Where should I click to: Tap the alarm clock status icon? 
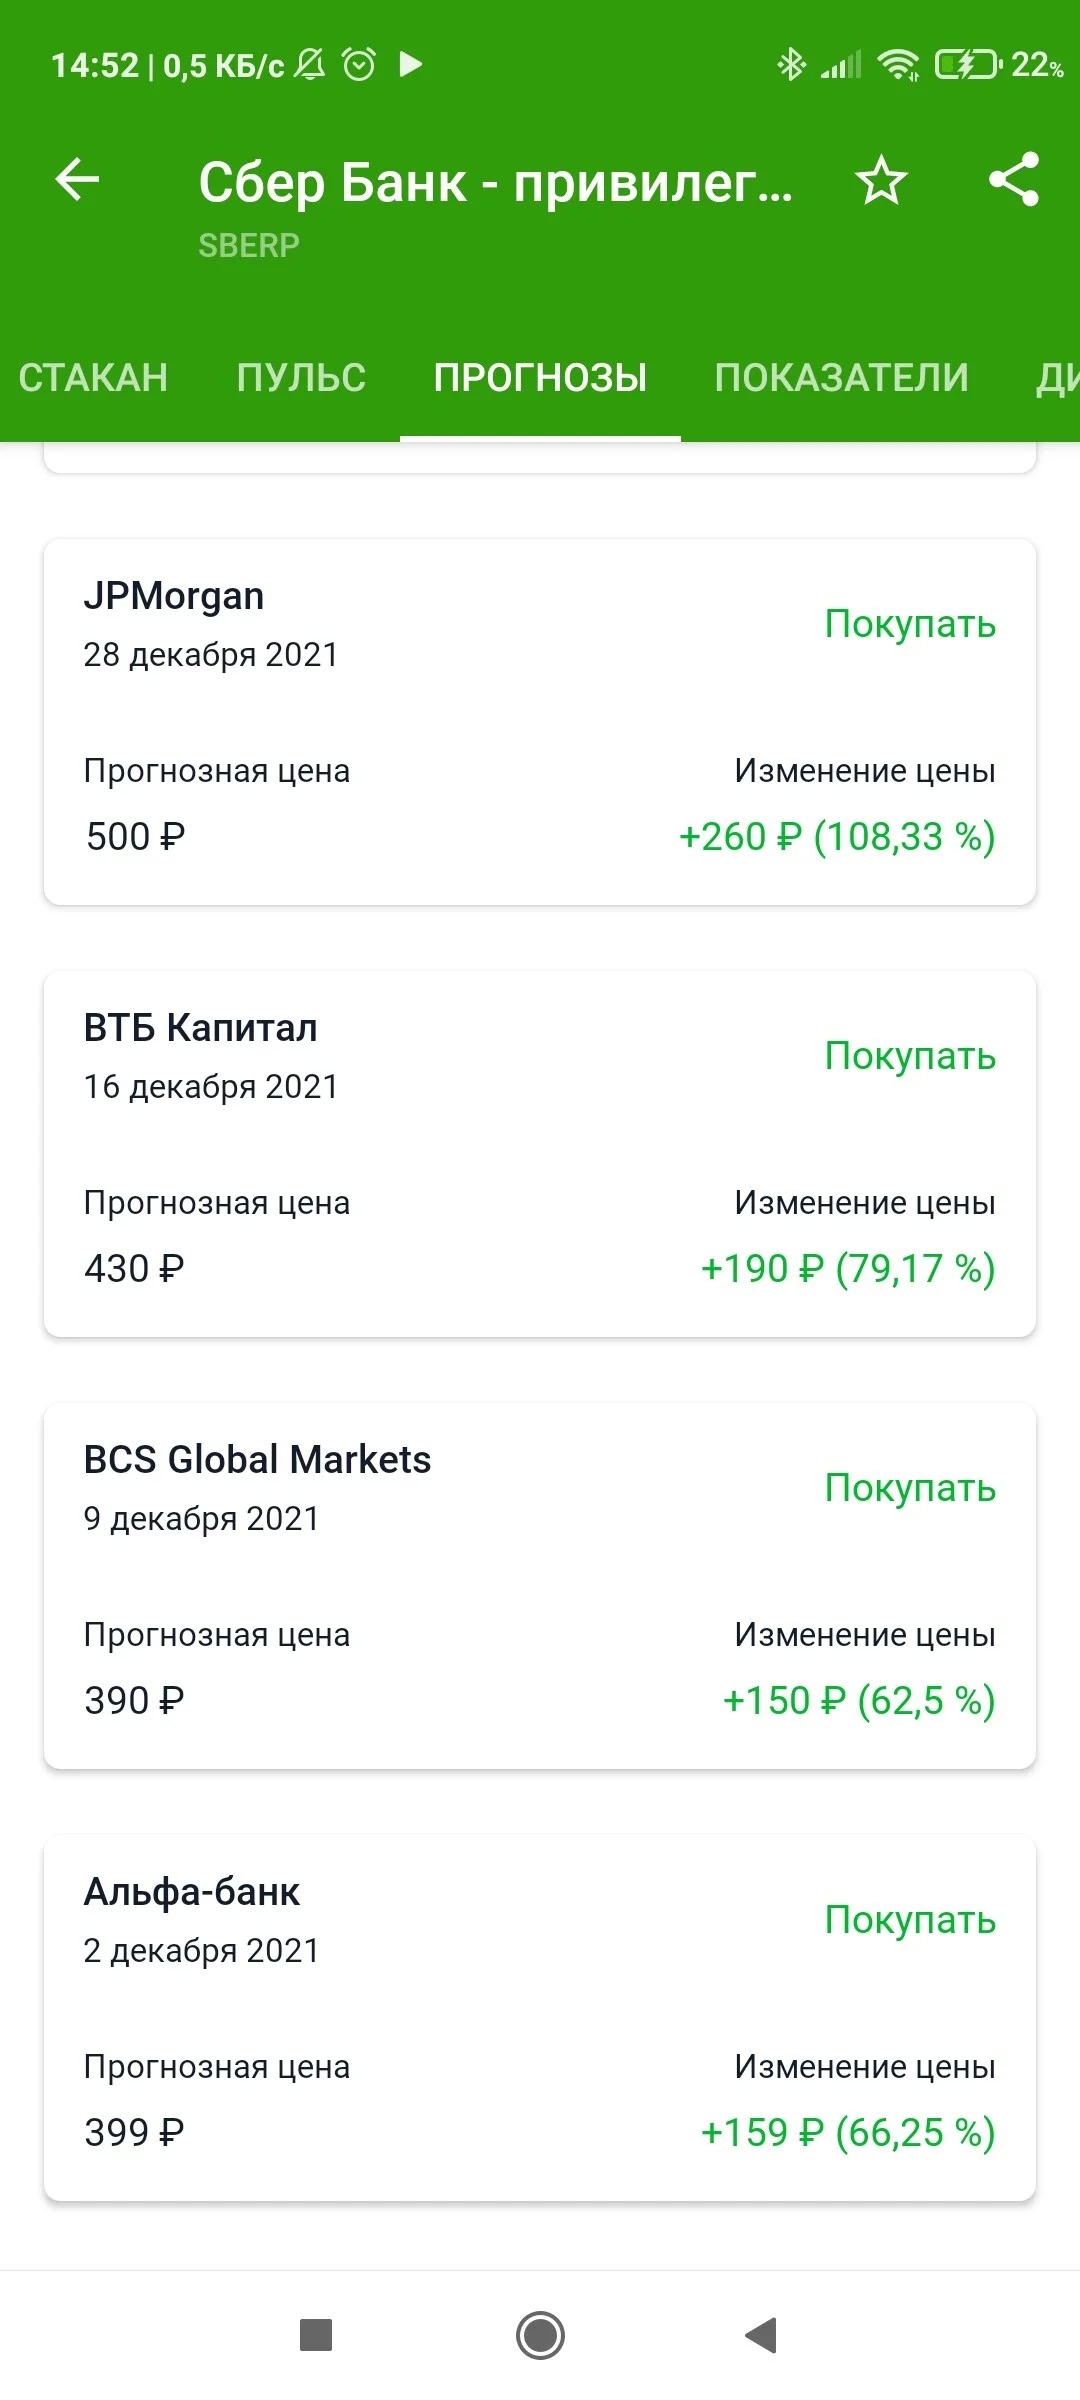(359, 65)
